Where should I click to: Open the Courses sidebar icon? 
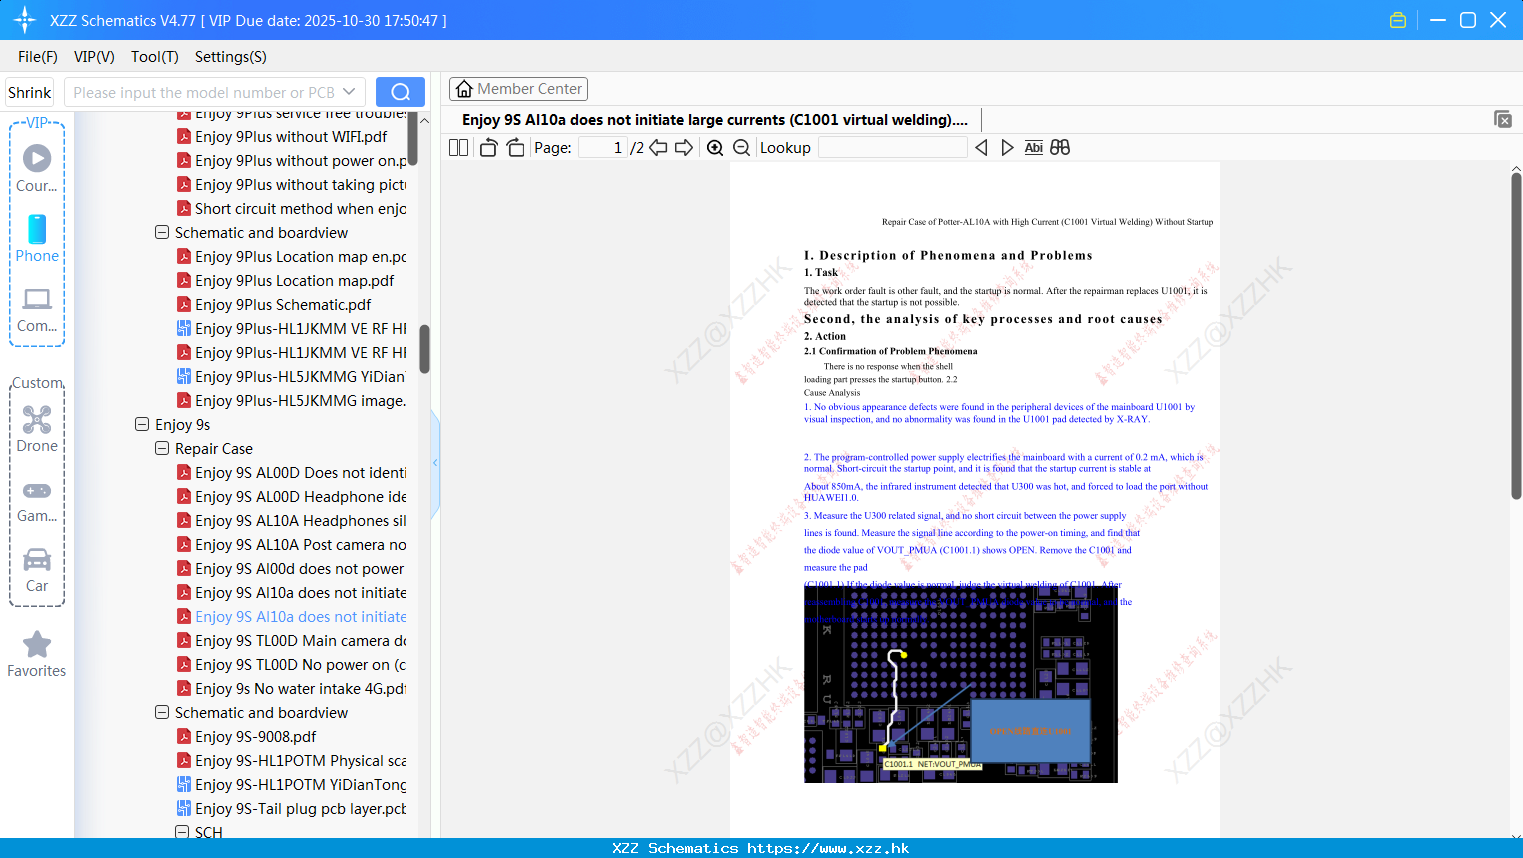tap(37, 168)
